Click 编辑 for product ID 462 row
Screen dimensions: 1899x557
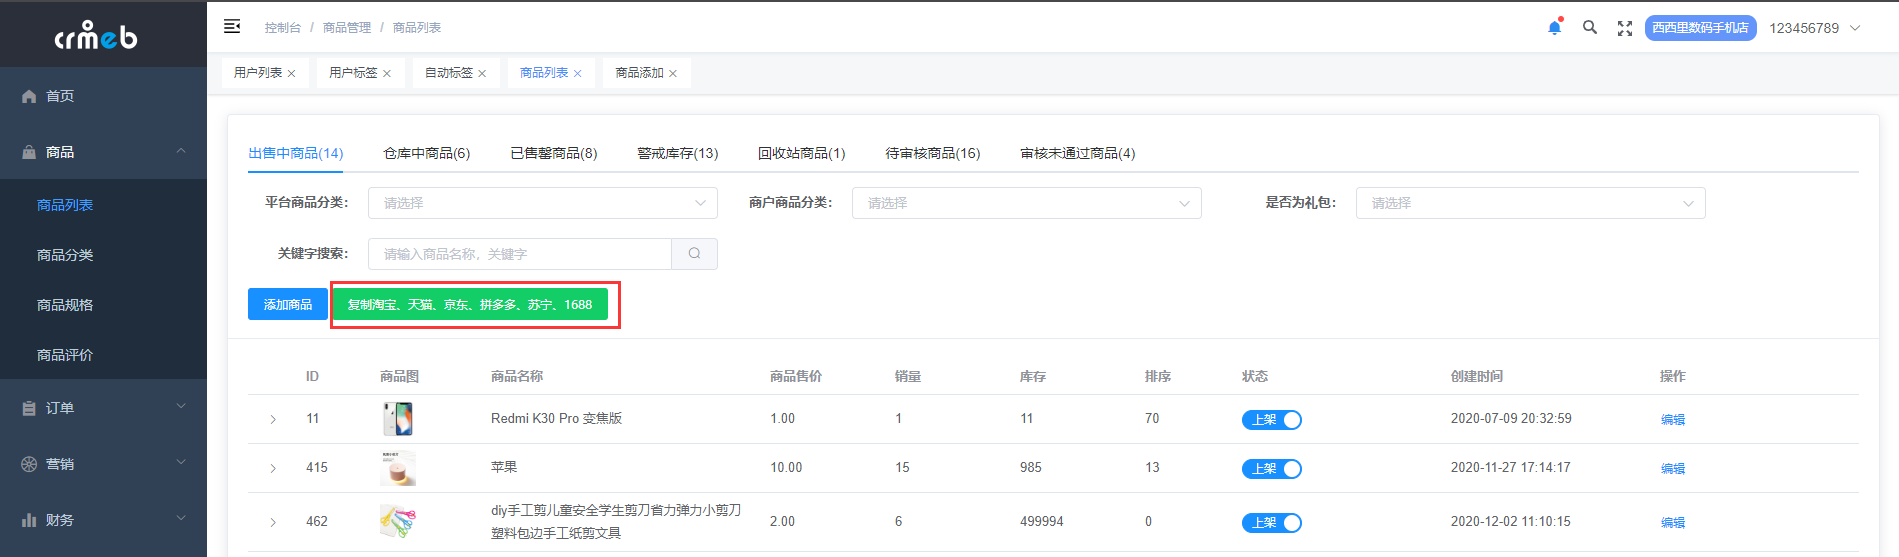pyautogui.click(x=1672, y=523)
